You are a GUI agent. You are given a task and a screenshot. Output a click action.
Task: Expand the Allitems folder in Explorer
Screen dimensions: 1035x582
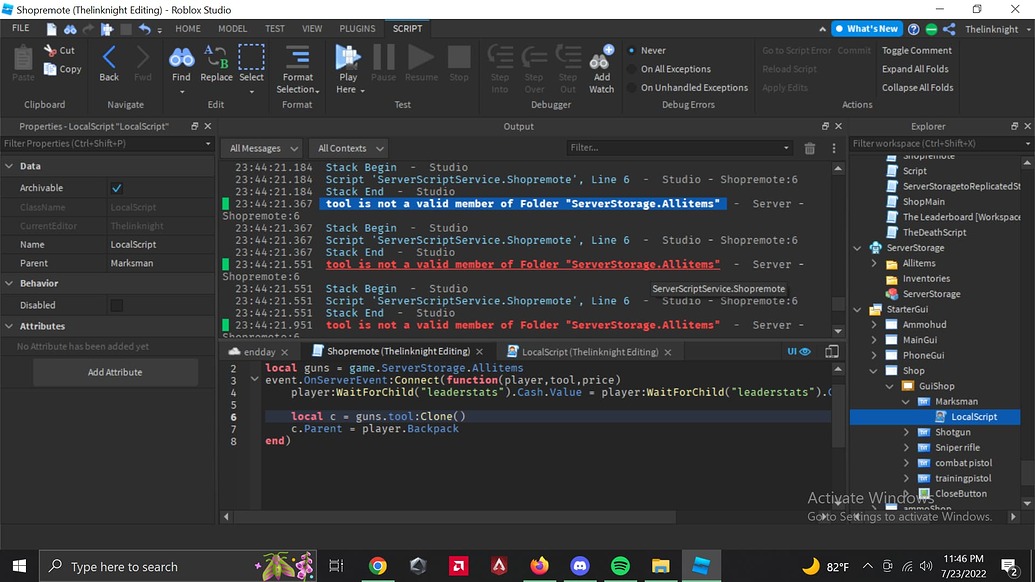click(874, 263)
